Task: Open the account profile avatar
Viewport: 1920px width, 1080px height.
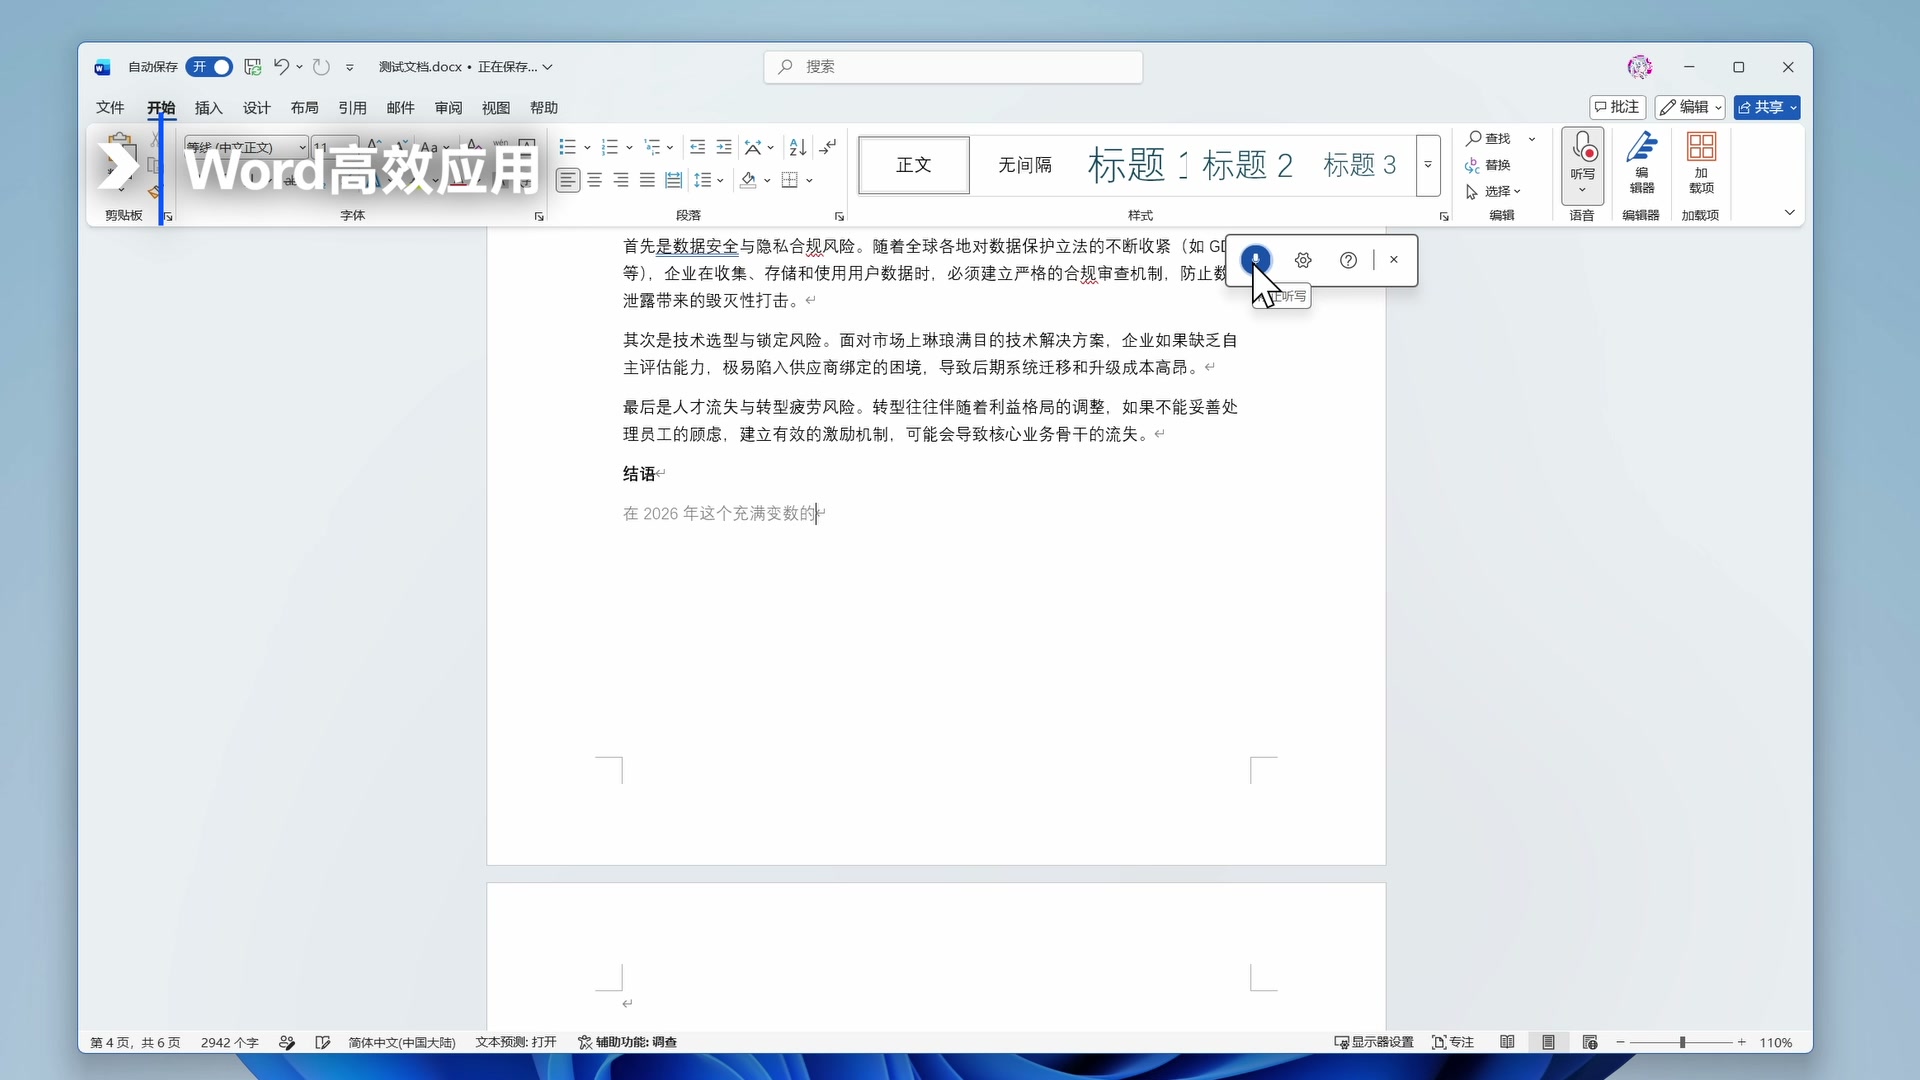Action: pos(1640,67)
